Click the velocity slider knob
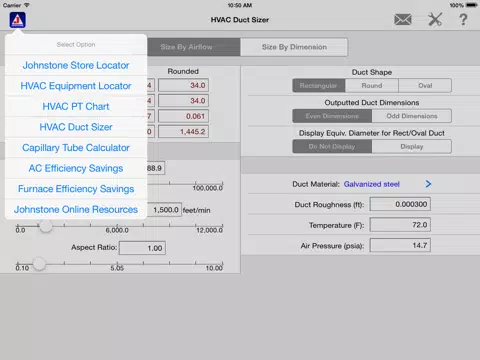This screenshot has width=480, height=360. pyautogui.click(x=45, y=226)
